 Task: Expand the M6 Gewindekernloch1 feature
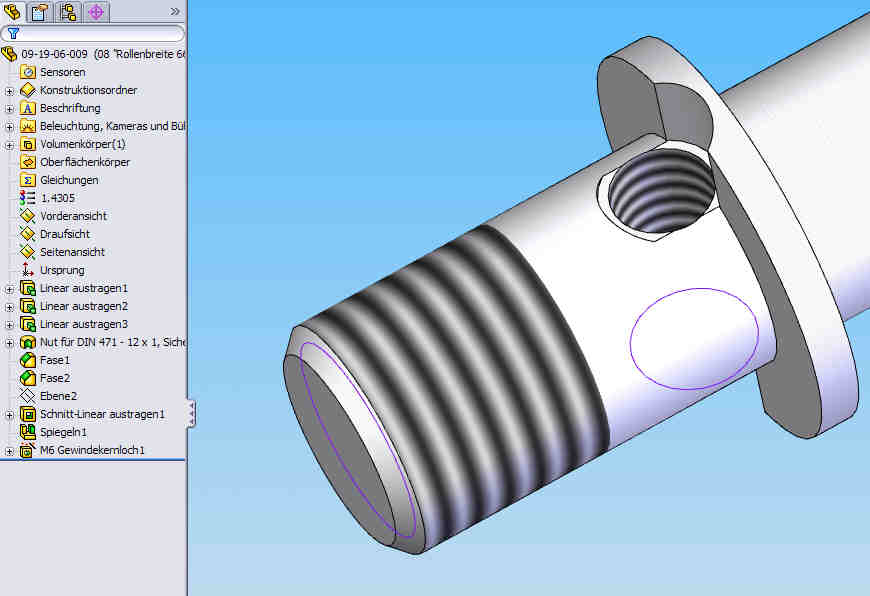[9, 451]
